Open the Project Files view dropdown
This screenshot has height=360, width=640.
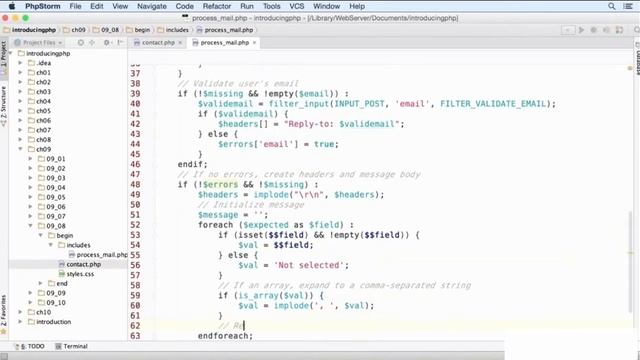pyautogui.click(x=38, y=42)
